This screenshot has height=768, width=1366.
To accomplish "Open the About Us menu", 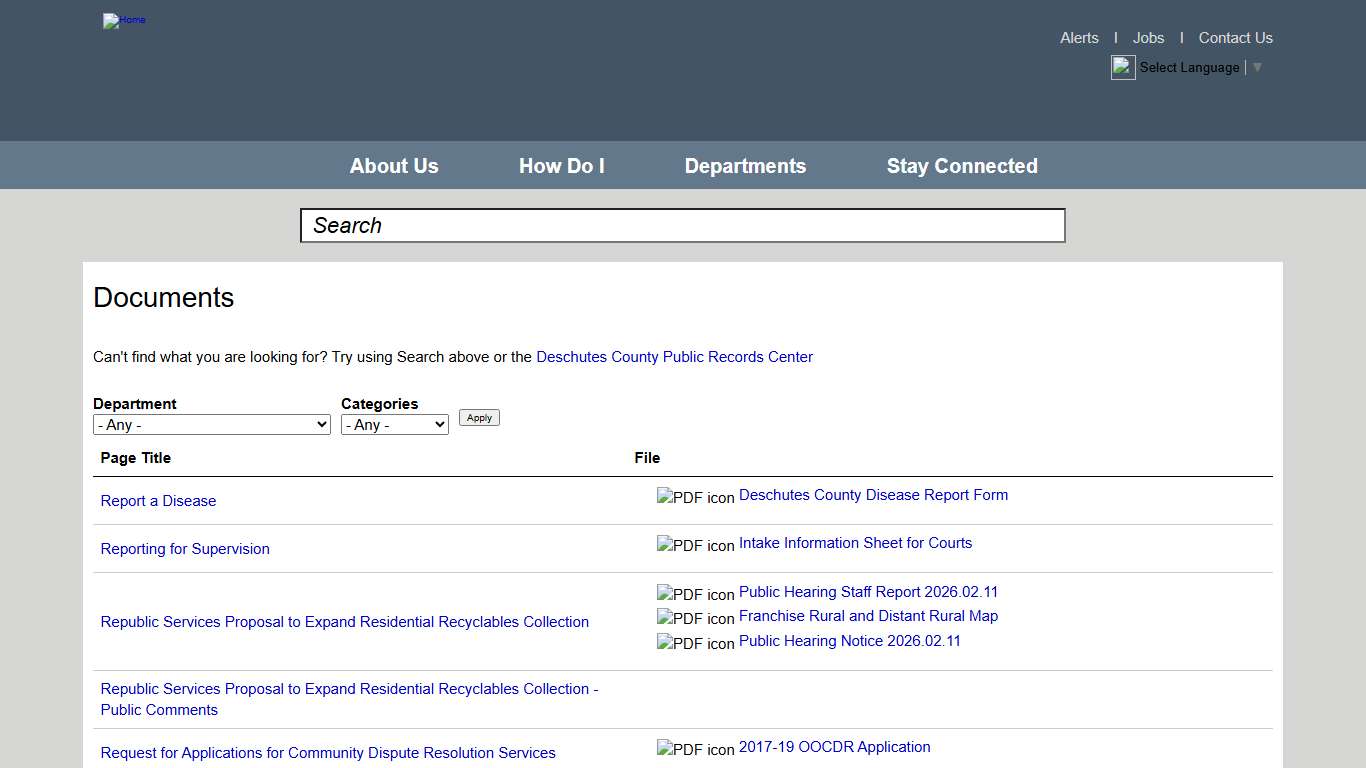I will [x=394, y=166].
